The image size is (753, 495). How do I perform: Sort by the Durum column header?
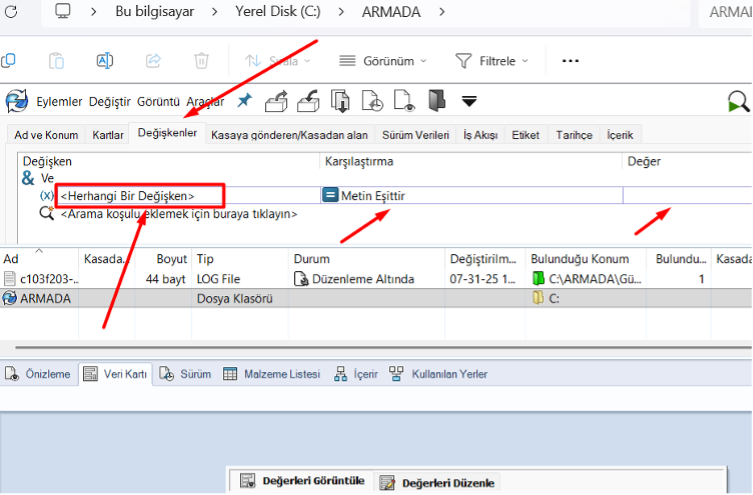pyautogui.click(x=367, y=259)
